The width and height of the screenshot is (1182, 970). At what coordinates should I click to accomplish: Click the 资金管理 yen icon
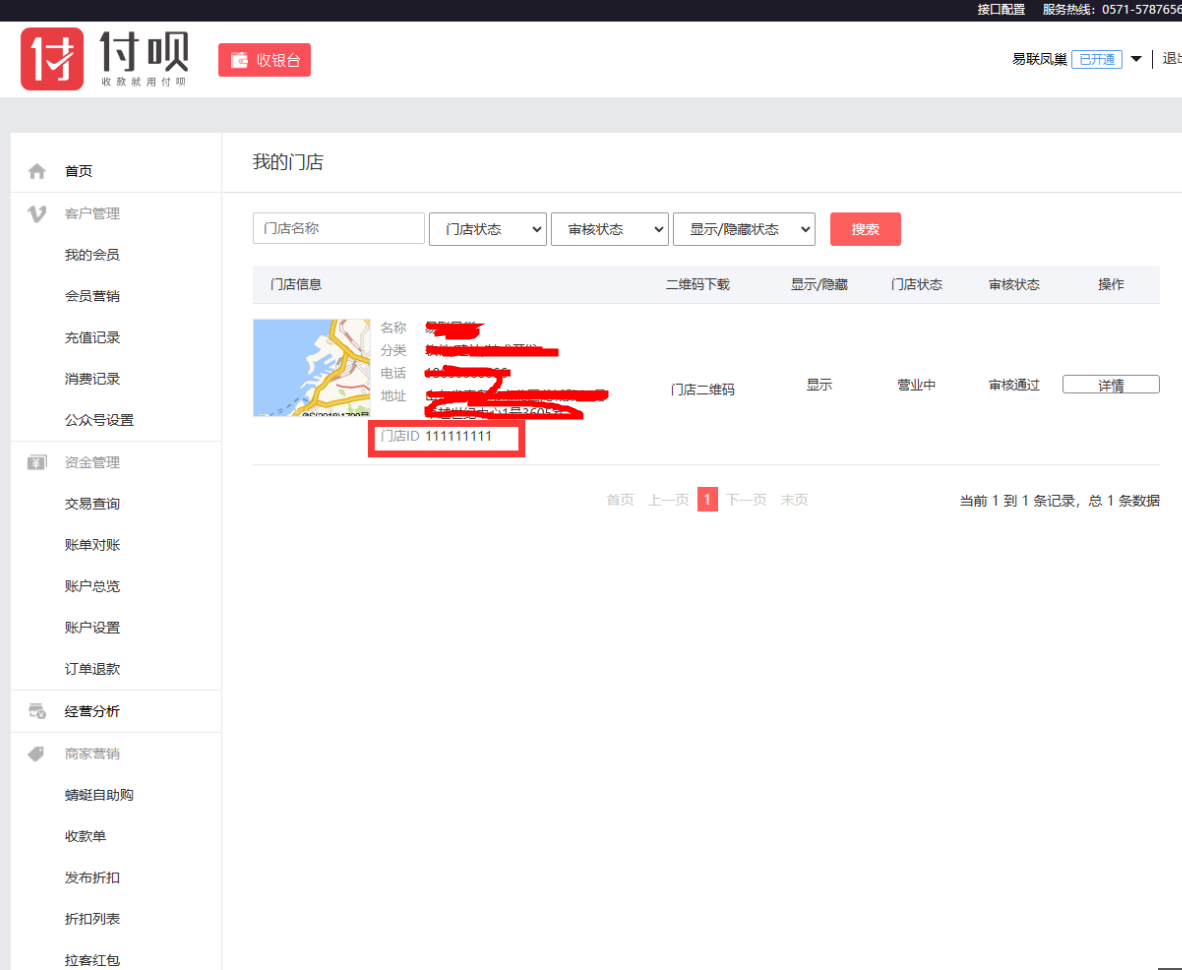37,462
